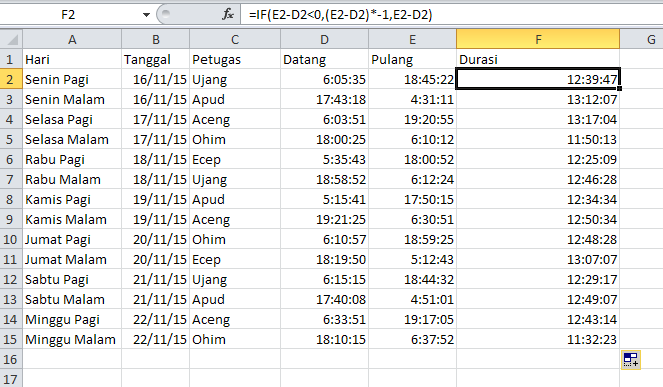
Task: Click cell with time 17:43:18
Action: coord(324,99)
